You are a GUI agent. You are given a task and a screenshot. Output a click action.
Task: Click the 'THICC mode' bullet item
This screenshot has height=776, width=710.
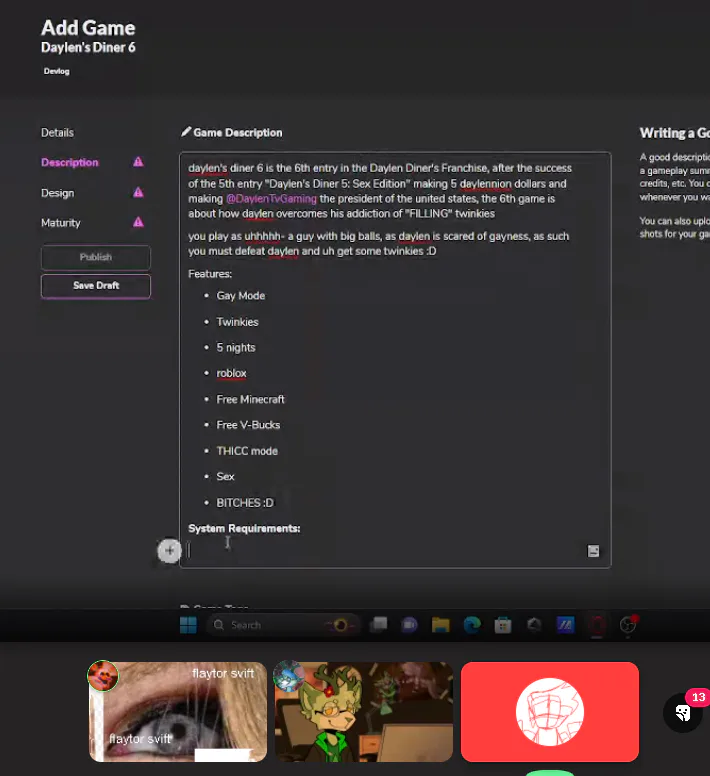point(247,451)
